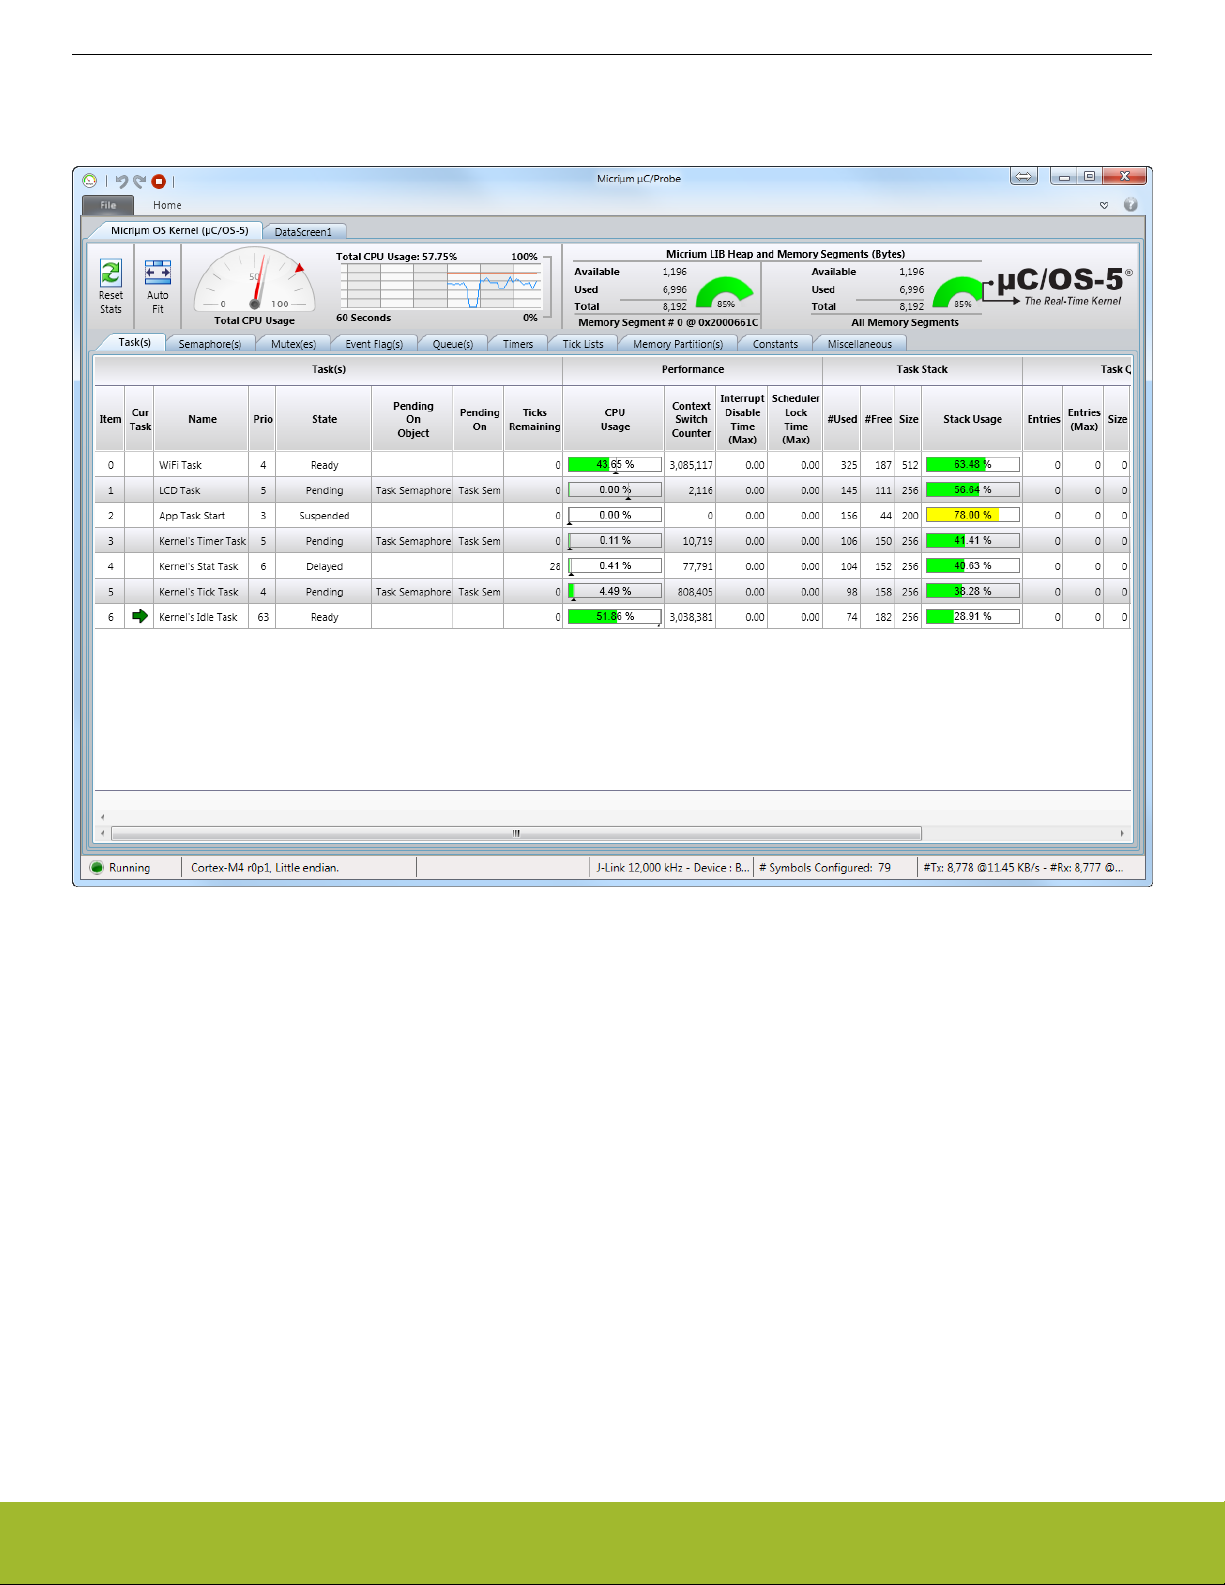The width and height of the screenshot is (1225, 1585).
Task: Click the Pending On Object column header
Action: tap(413, 420)
